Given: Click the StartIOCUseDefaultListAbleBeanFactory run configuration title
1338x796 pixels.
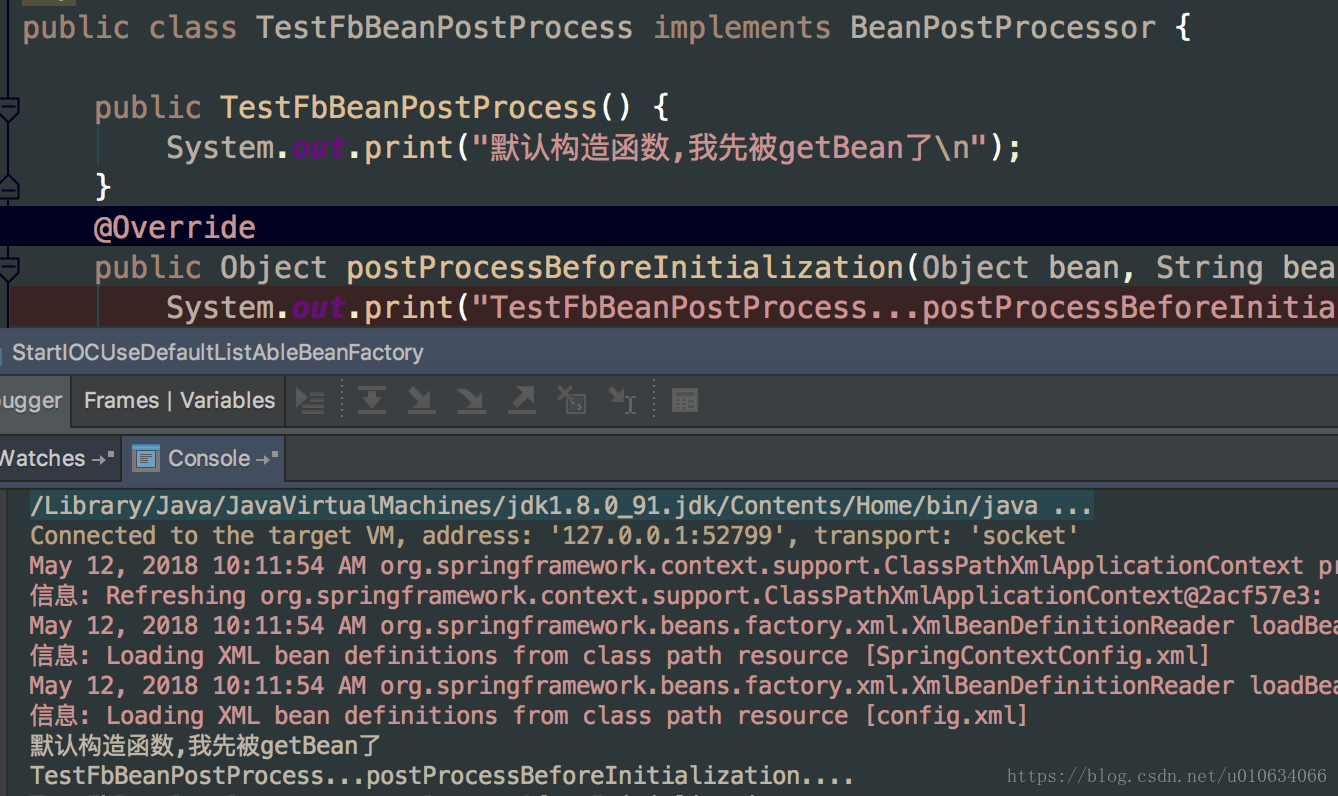Looking at the screenshot, I should click(217, 352).
